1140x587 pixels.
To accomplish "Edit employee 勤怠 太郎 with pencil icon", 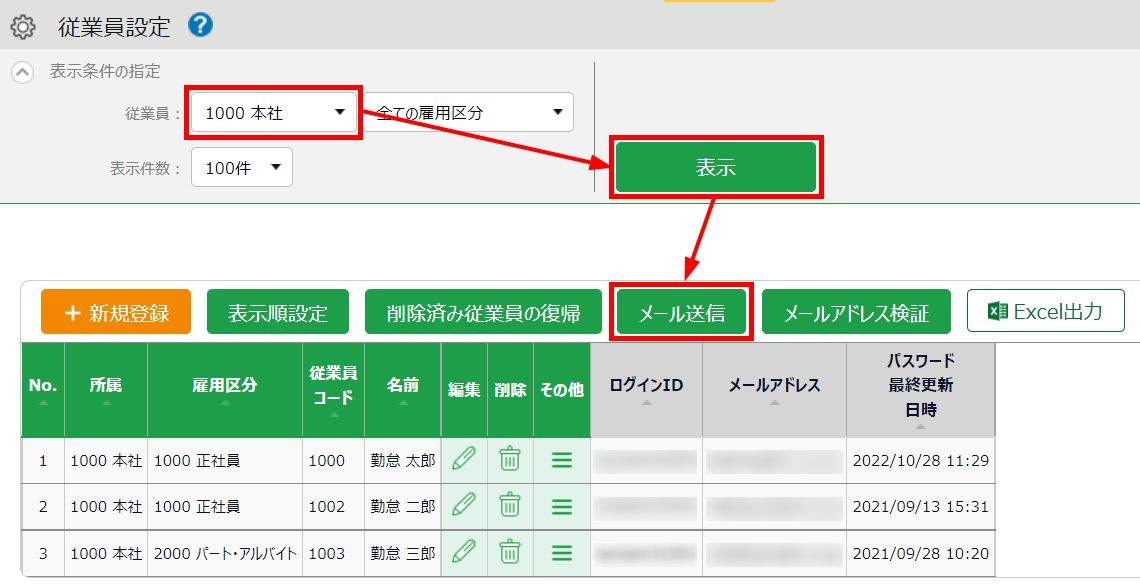I will 464,460.
